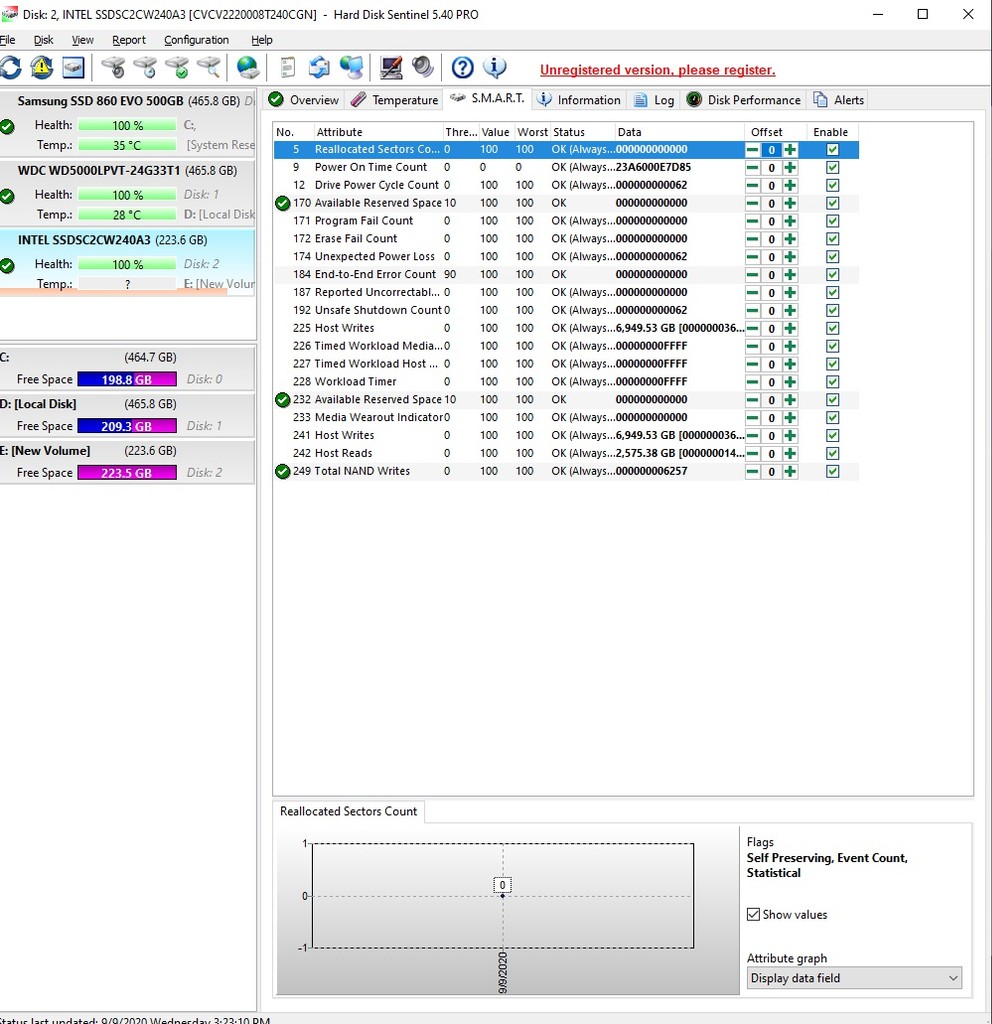Decrease offset for Total NAND Writes
Viewport: 992px width, 1024px height.
pyautogui.click(x=752, y=472)
